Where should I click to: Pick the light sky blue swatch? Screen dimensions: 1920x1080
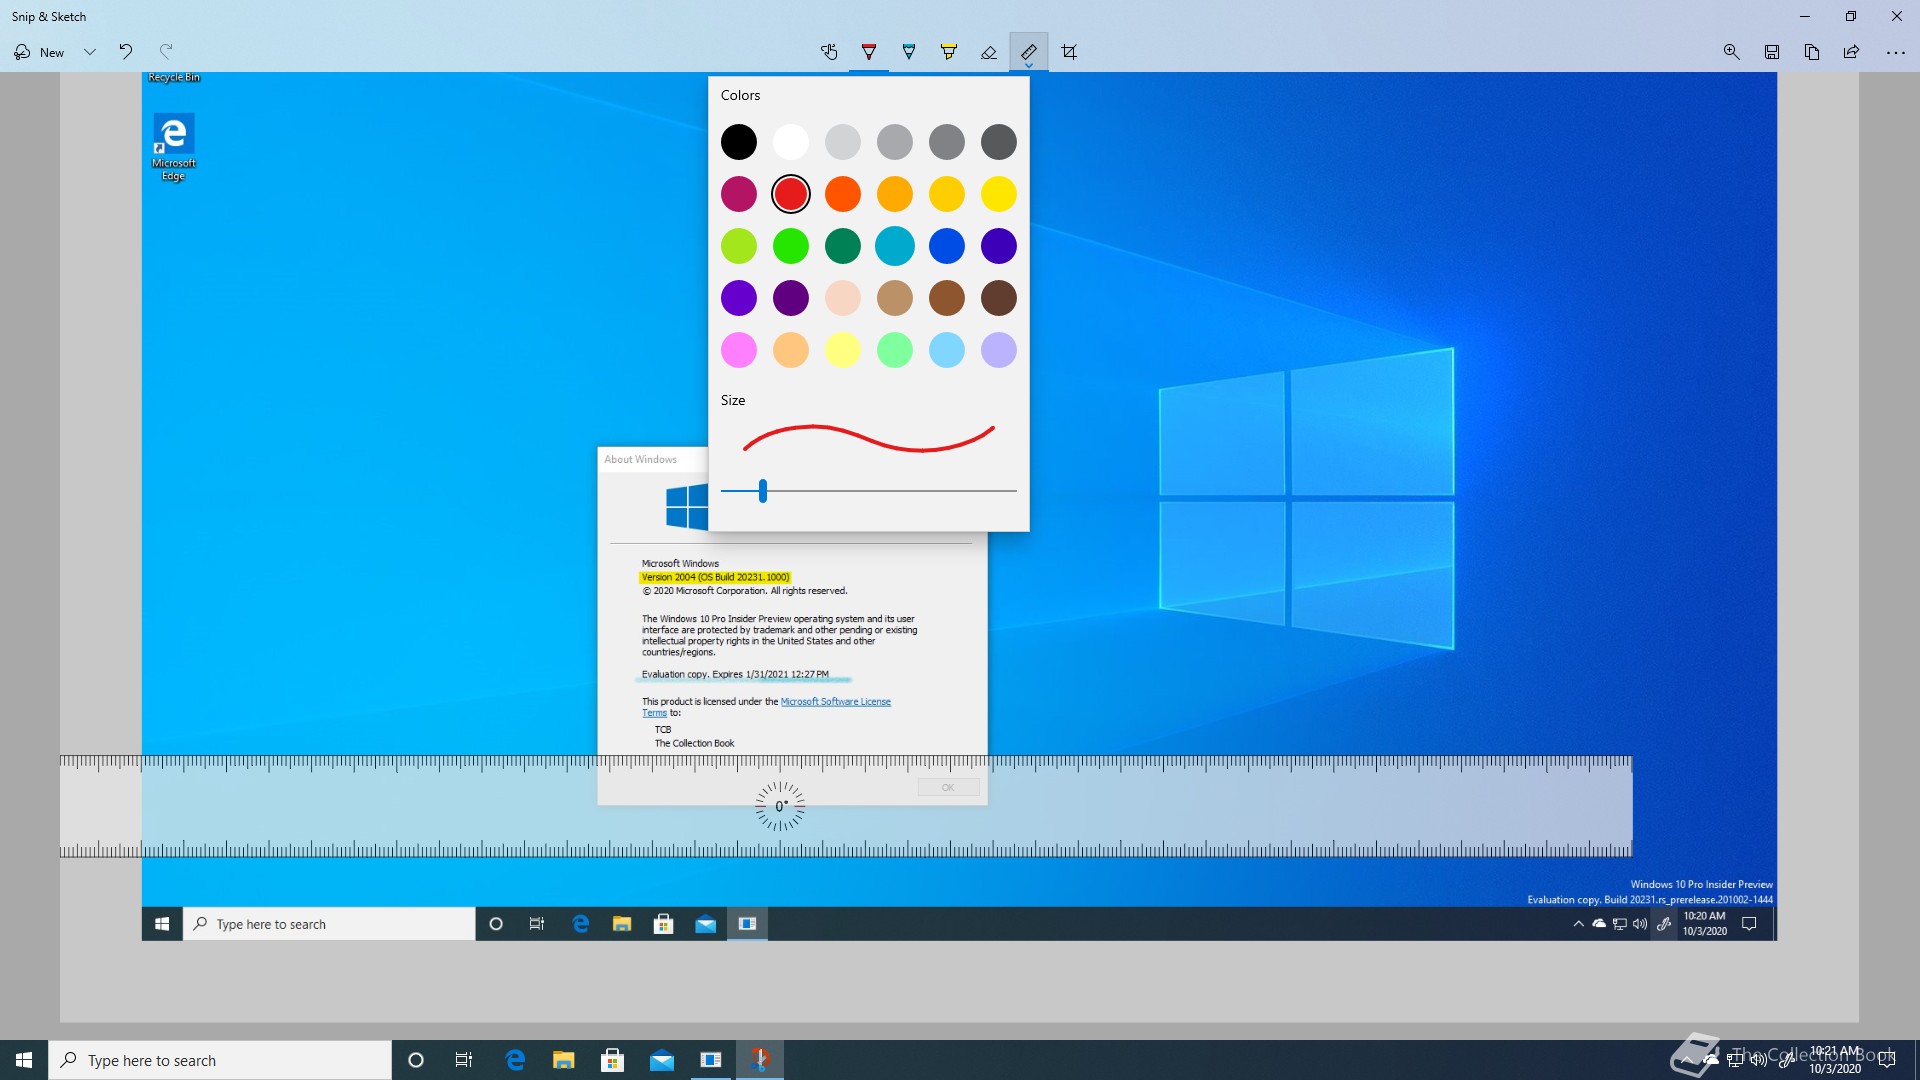click(x=947, y=350)
